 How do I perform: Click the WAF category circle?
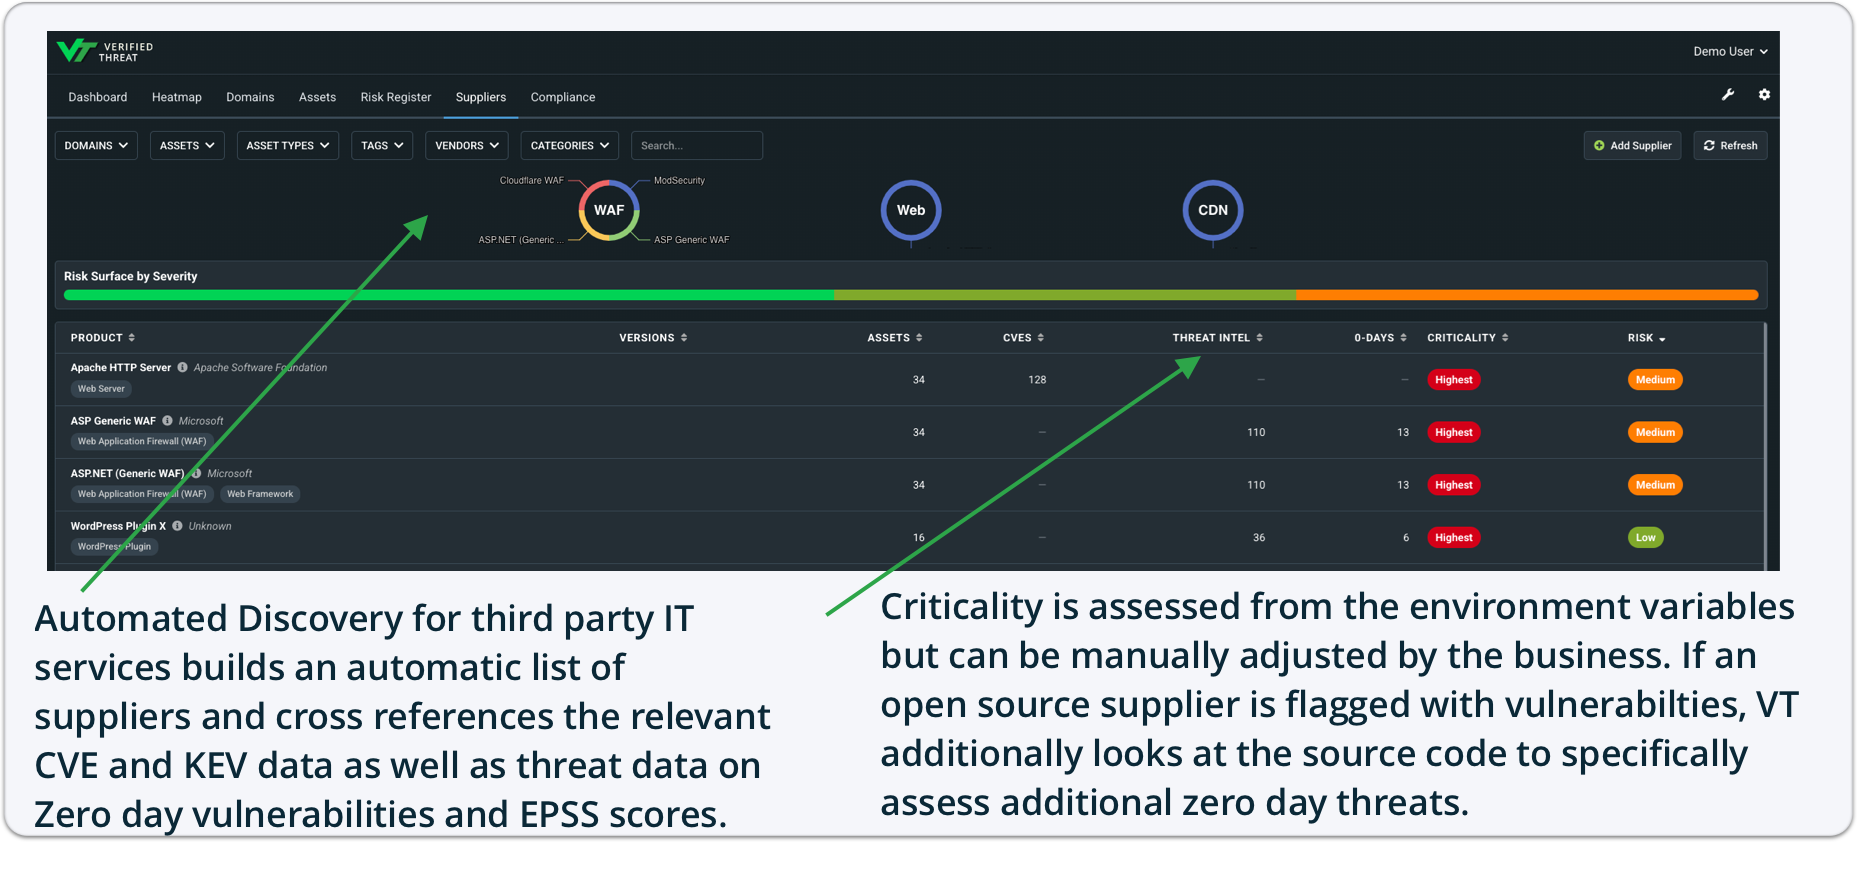coord(609,210)
